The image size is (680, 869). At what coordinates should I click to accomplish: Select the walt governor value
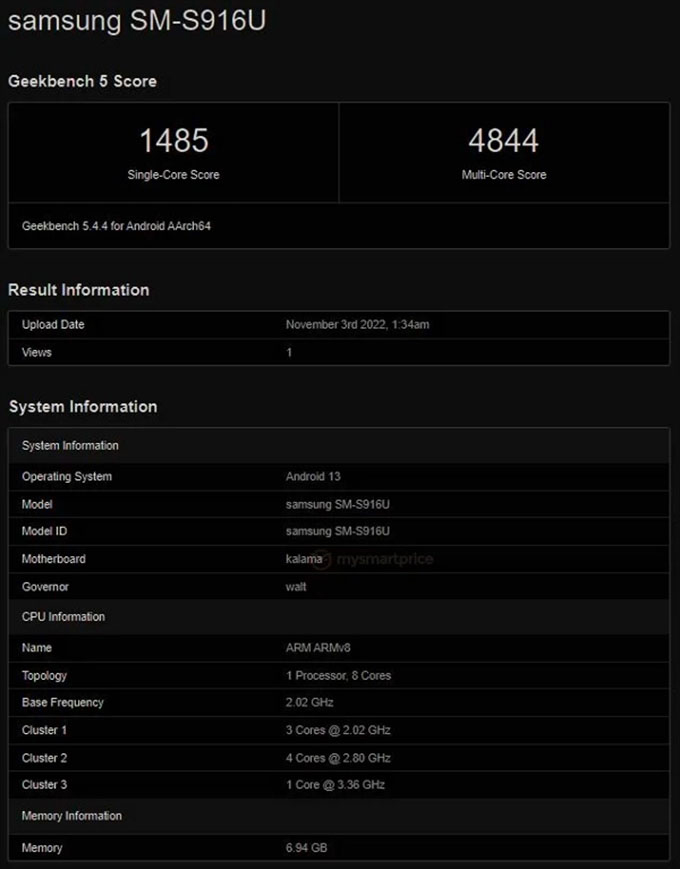[x=296, y=587]
